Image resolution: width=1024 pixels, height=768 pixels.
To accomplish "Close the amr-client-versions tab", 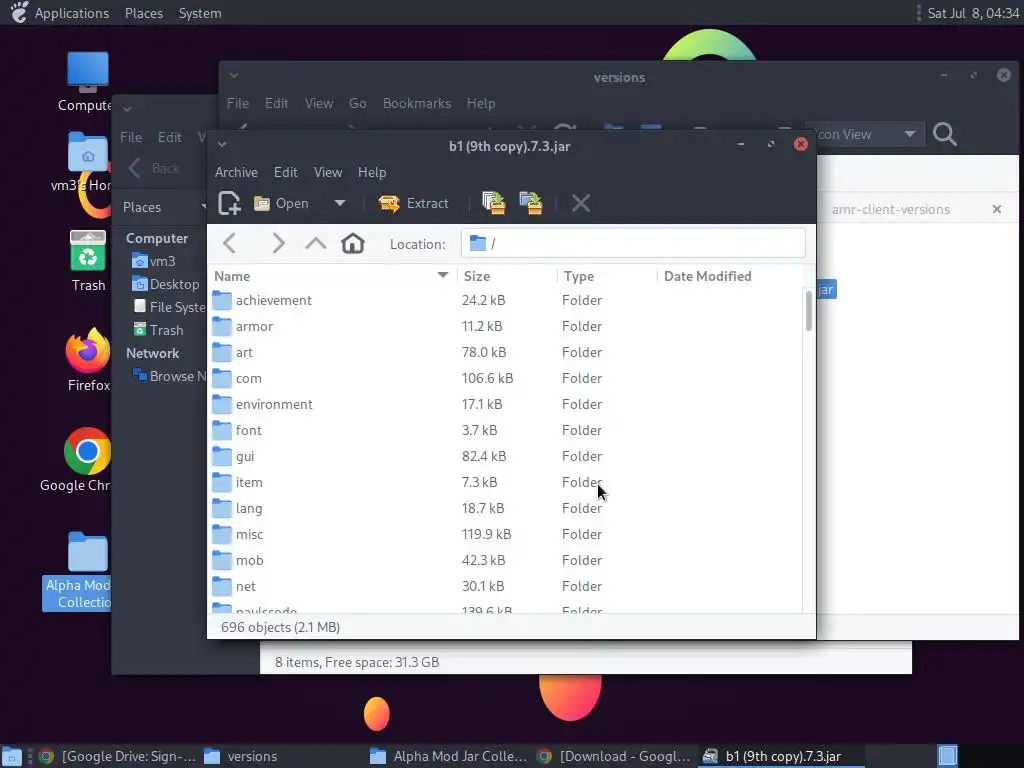I will tap(997, 209).
